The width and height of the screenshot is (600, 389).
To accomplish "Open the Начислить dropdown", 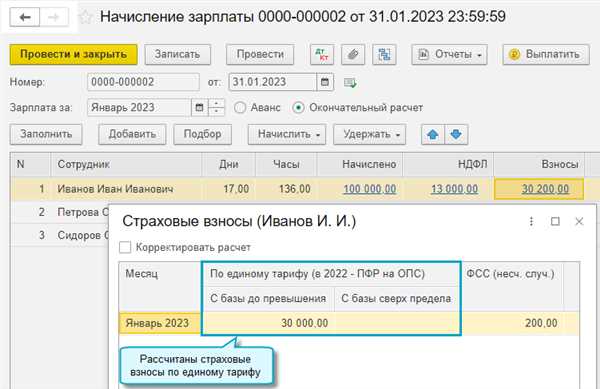I will click(287, 134).
